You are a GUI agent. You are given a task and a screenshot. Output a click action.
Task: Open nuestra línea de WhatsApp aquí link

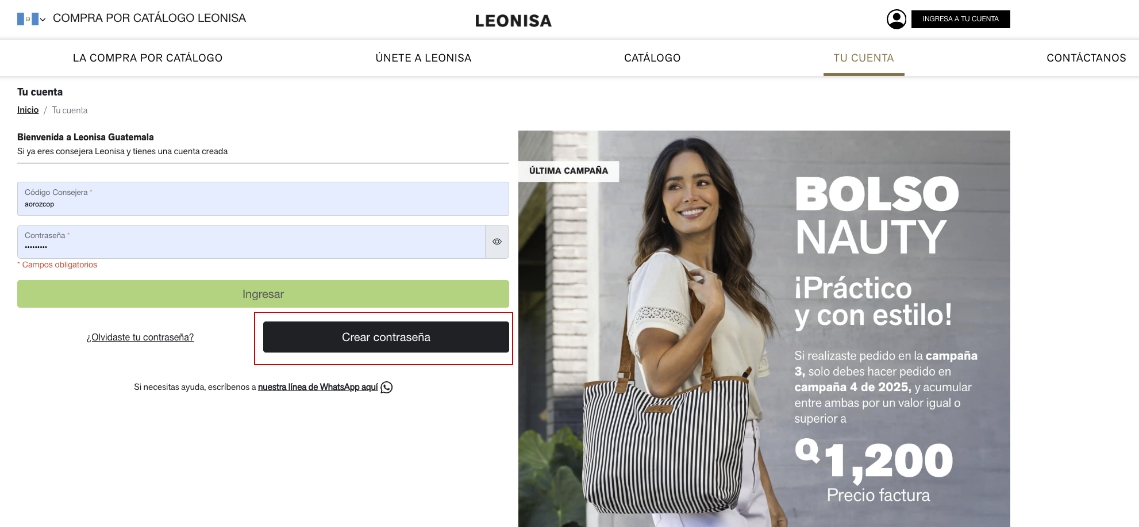[318, 387]
